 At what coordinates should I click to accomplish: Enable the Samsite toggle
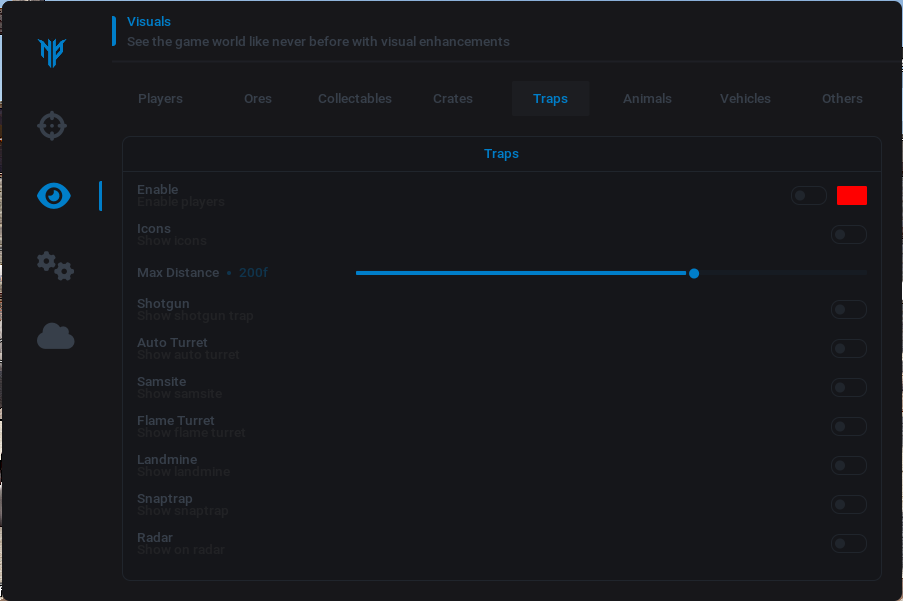[x=848, y=388]
